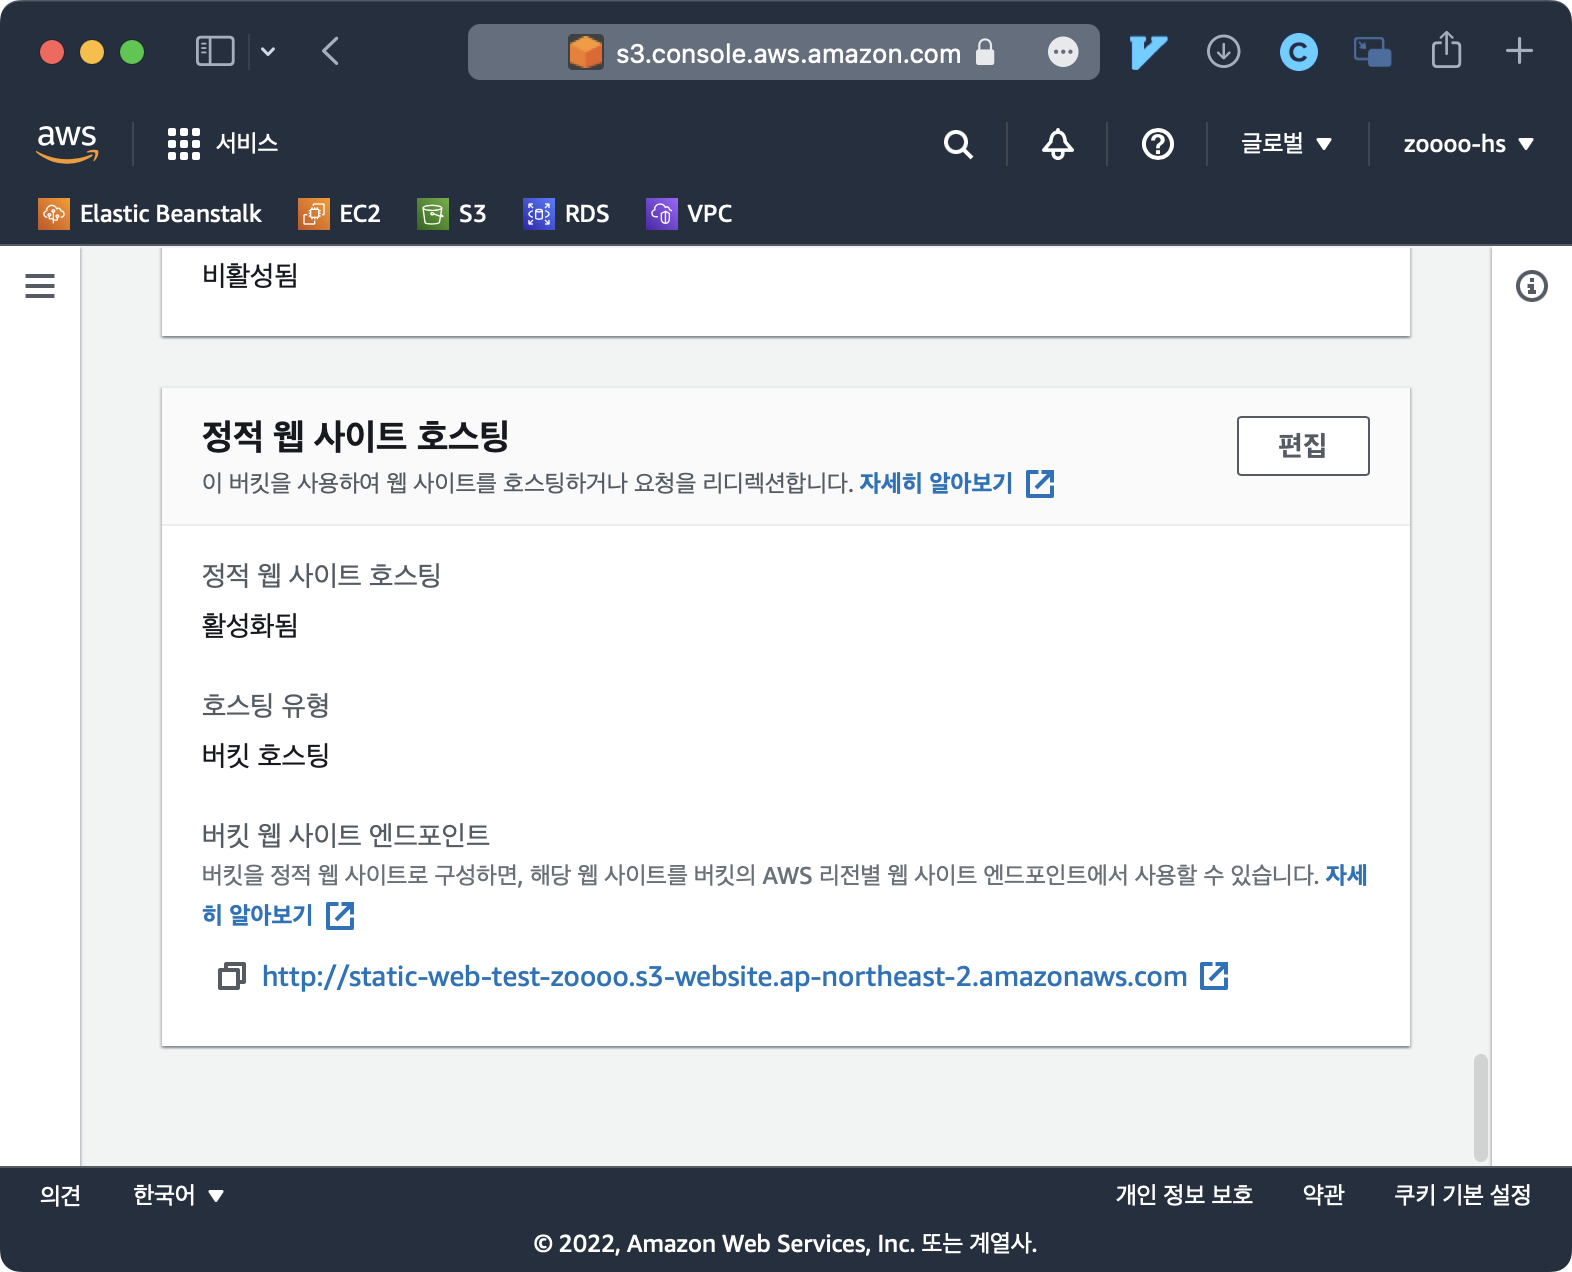The width and height of the screenshot is (1572, 1272).
Task: Open the address bar ellipsis options icon
Action: pyautogui.click(x=1063, y=52)
